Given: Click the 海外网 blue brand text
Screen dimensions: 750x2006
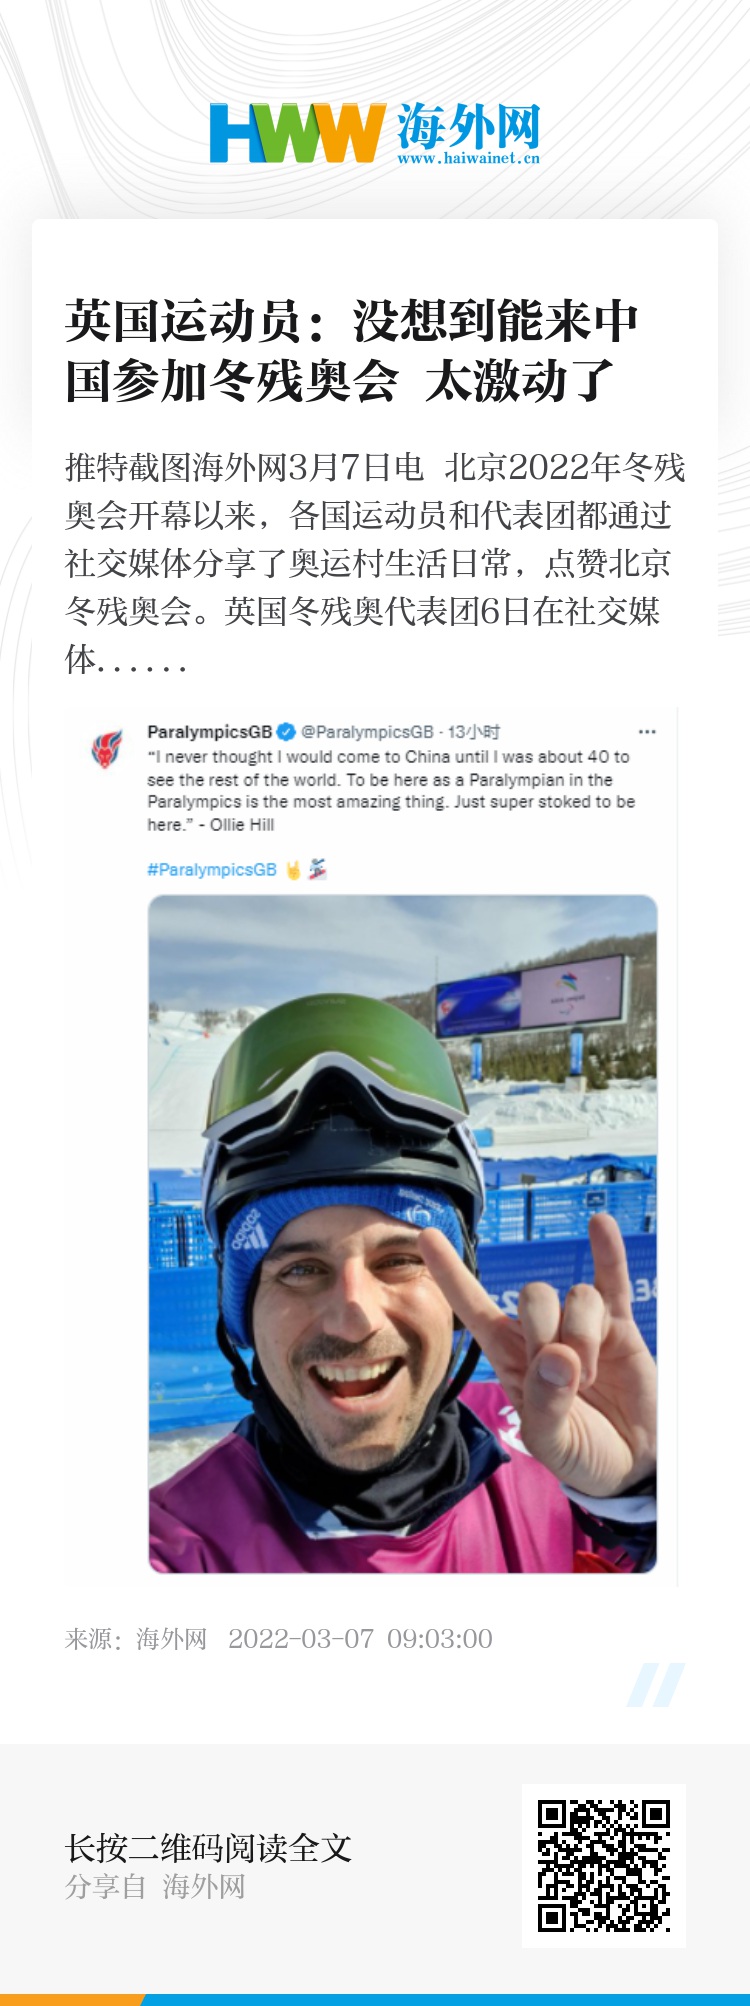Looking at the screenshot, I should pyautogui.click(x=468, y=125).
